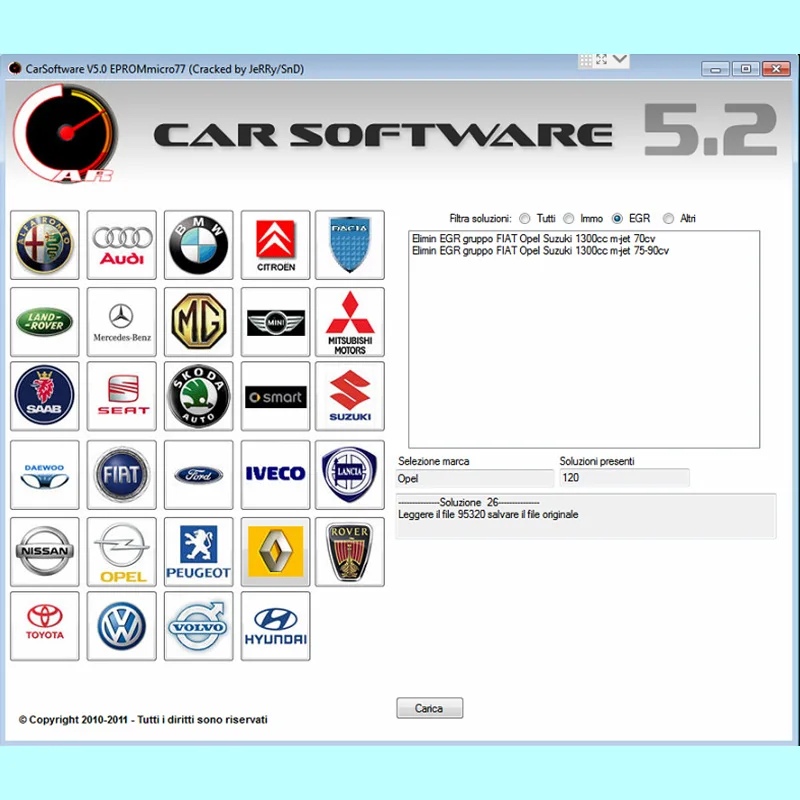Click the grid dots icon in title bar
Screen dimensions: 800x800
click(x=586, y=60)
